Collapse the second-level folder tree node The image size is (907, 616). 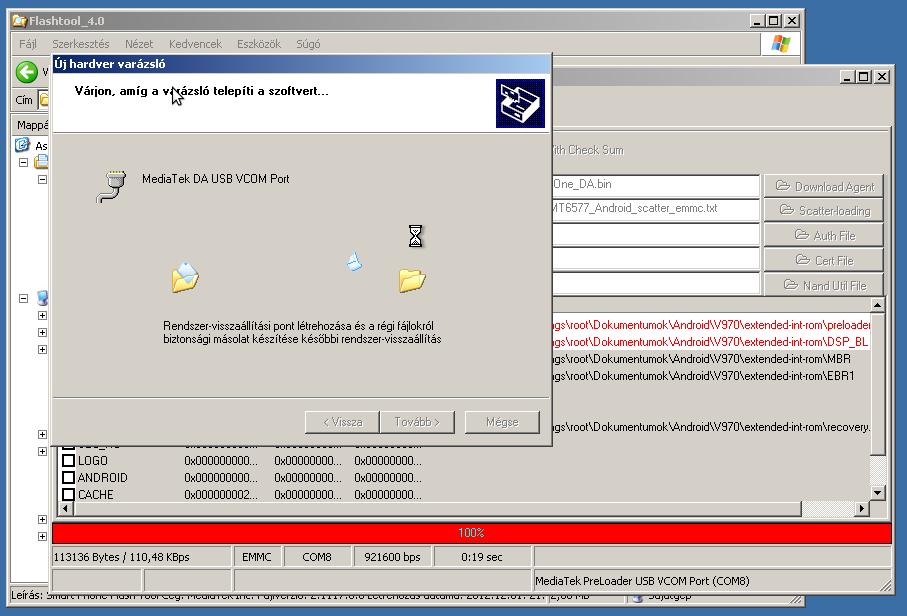coord(42,179)
